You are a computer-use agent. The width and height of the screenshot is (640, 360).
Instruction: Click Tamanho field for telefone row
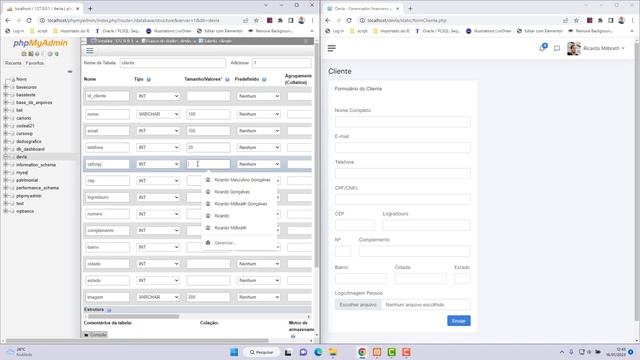tap(208, 147)
